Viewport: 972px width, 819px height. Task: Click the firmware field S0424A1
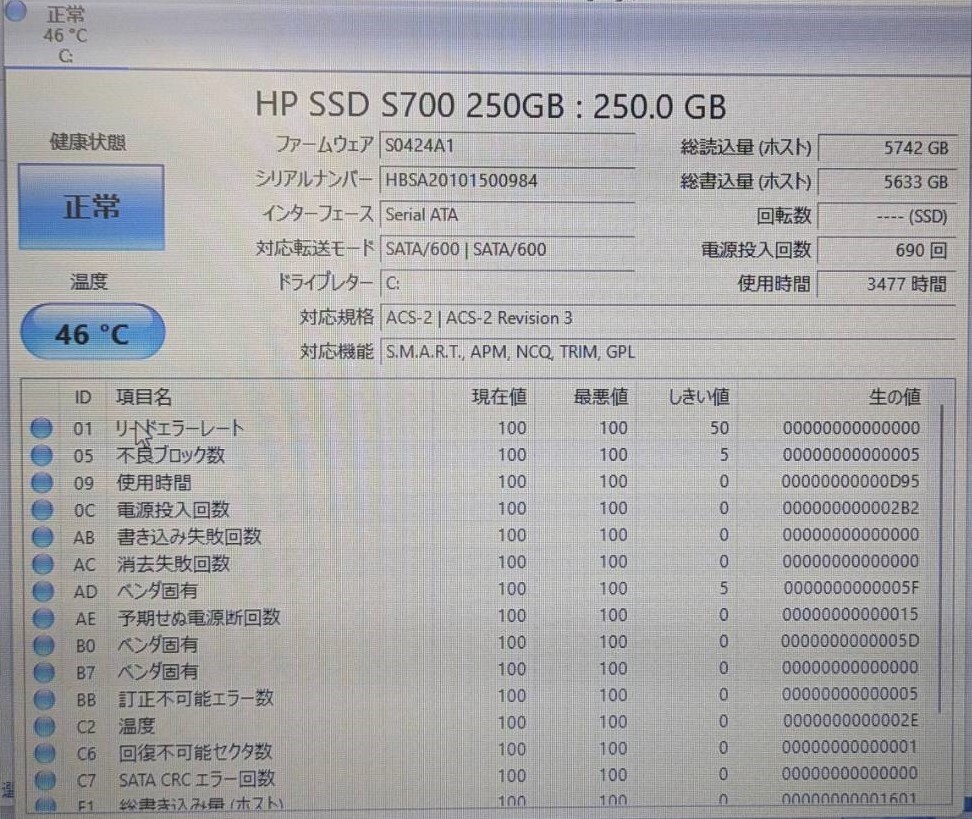(x=506, y=146)
